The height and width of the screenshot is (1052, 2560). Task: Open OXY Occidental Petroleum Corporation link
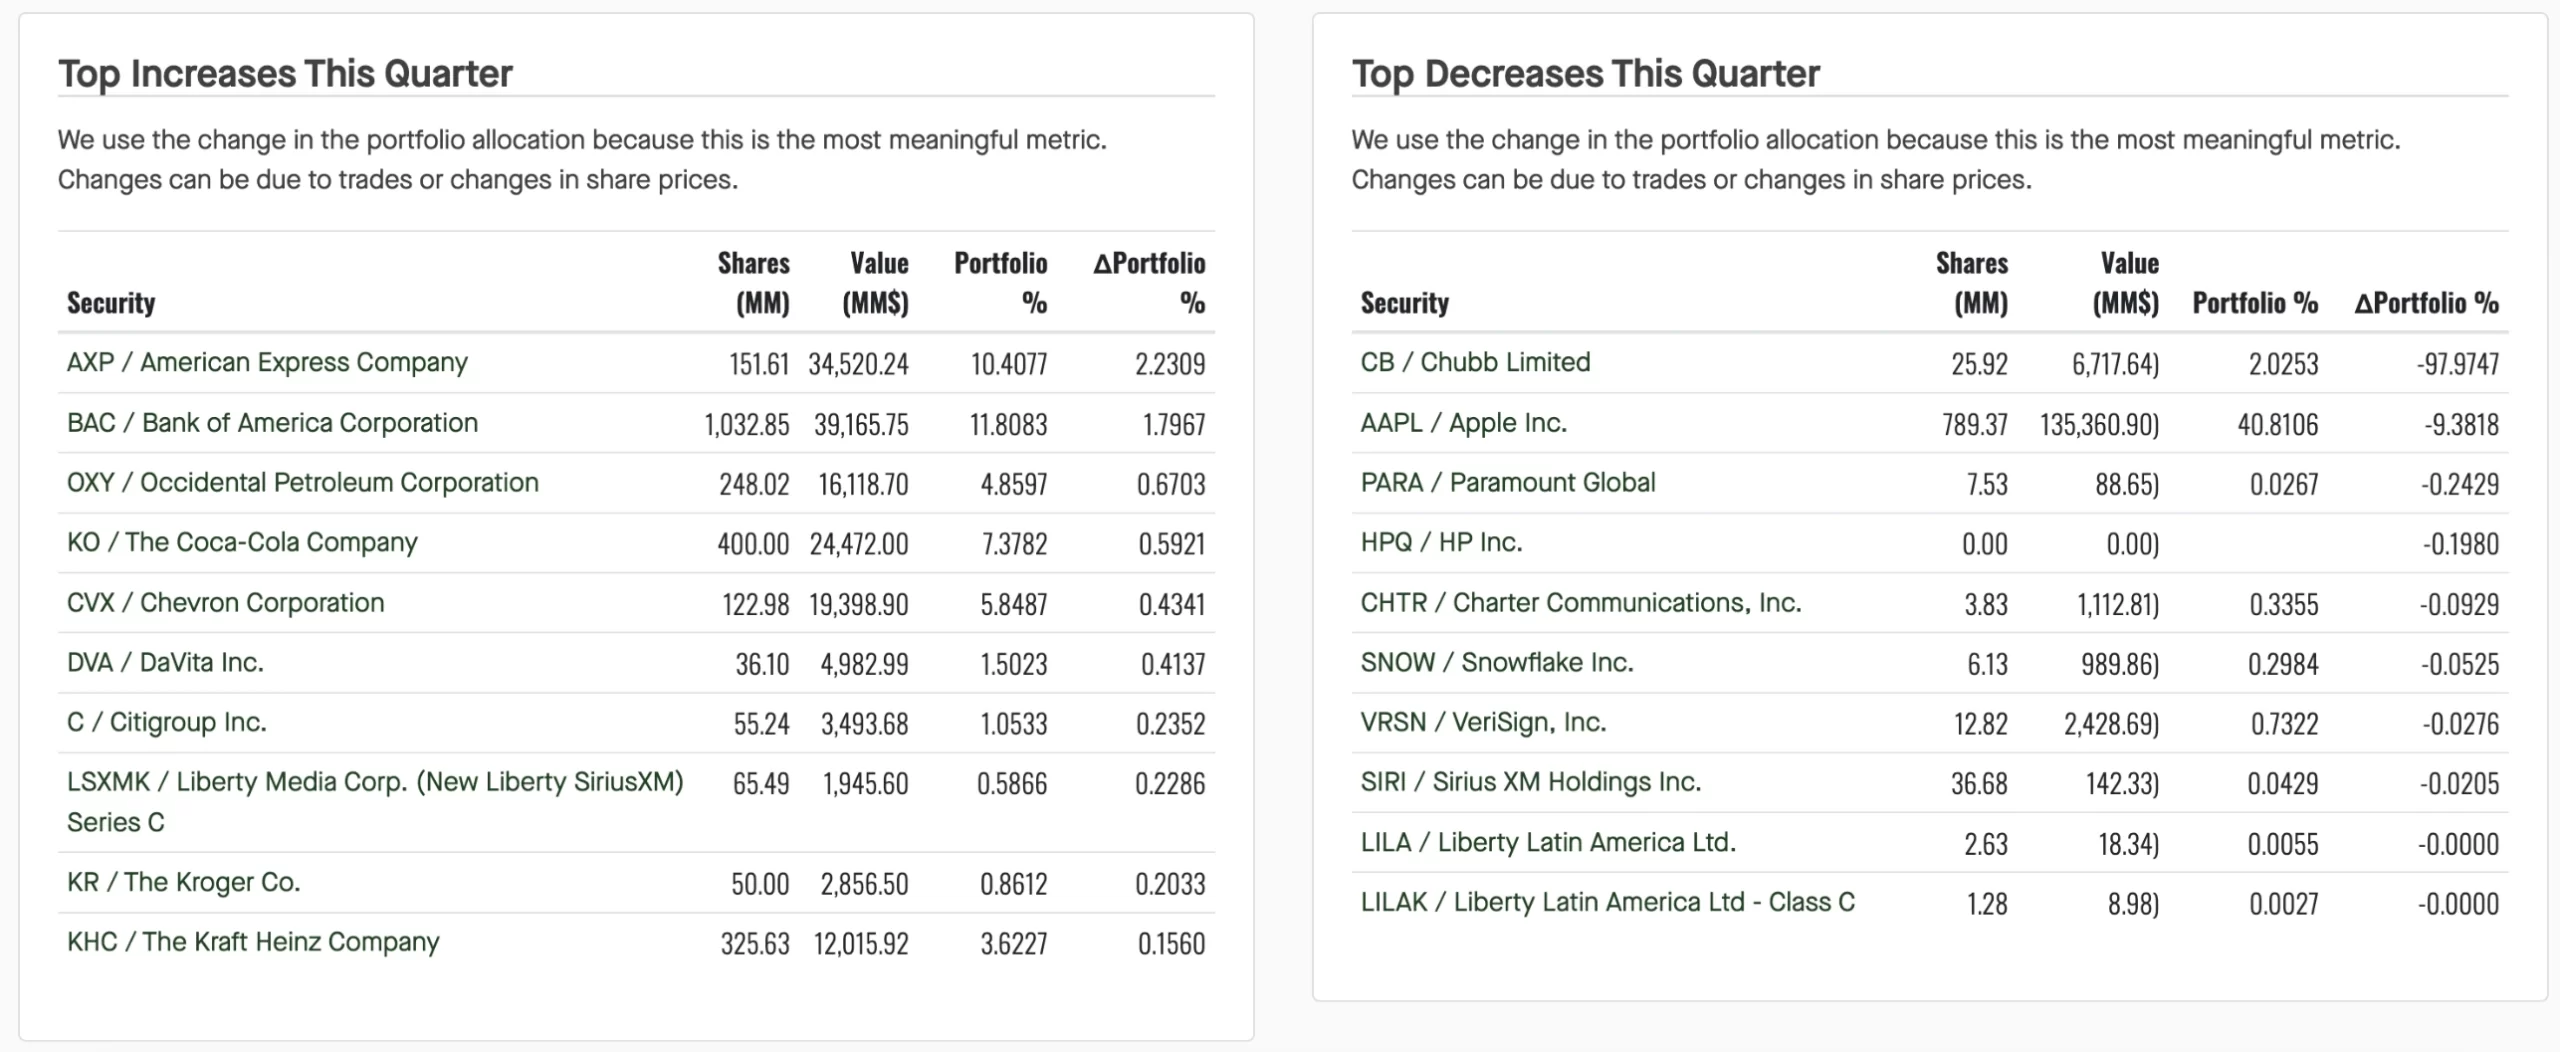(x=303, y=482)
